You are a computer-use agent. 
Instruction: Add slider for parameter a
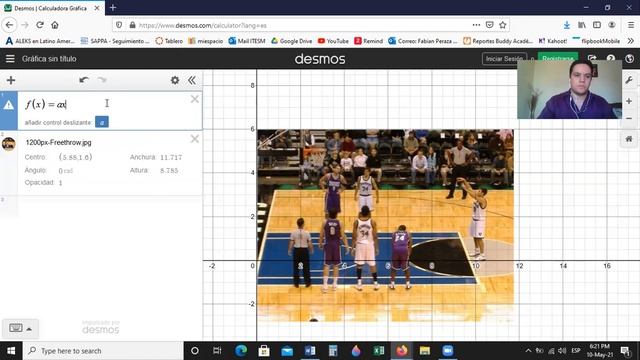(x=102, y=122)
